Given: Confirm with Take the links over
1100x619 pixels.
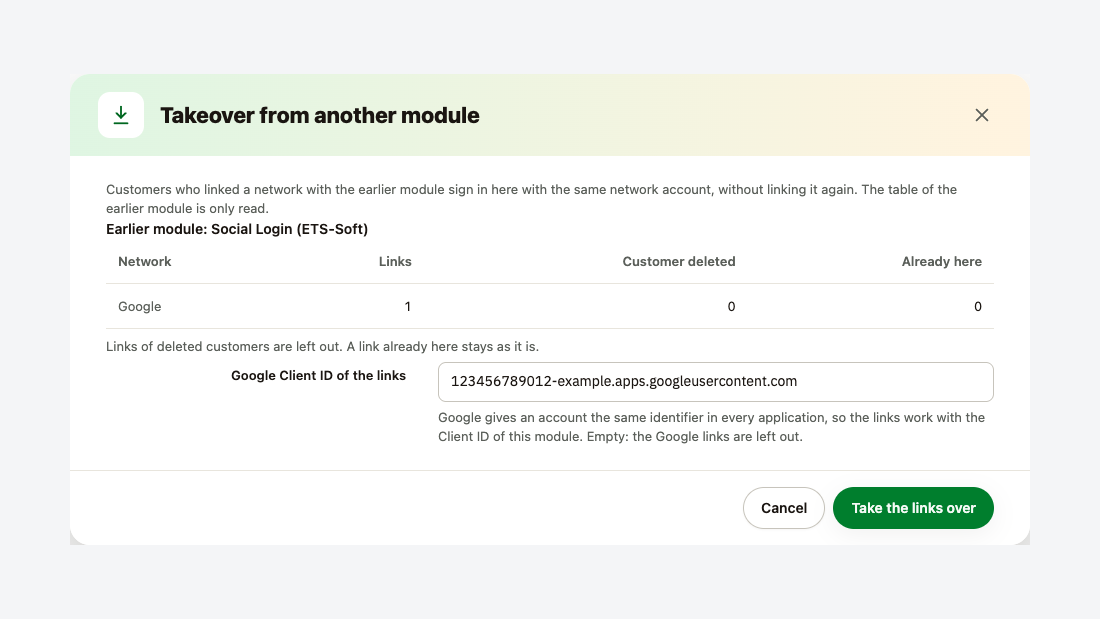Looking at the screenshot, I should click(913, 508).
